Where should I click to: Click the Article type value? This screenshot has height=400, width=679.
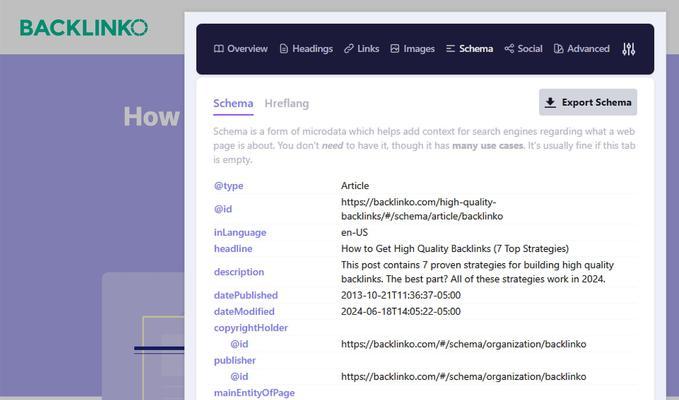pos(355,186)
